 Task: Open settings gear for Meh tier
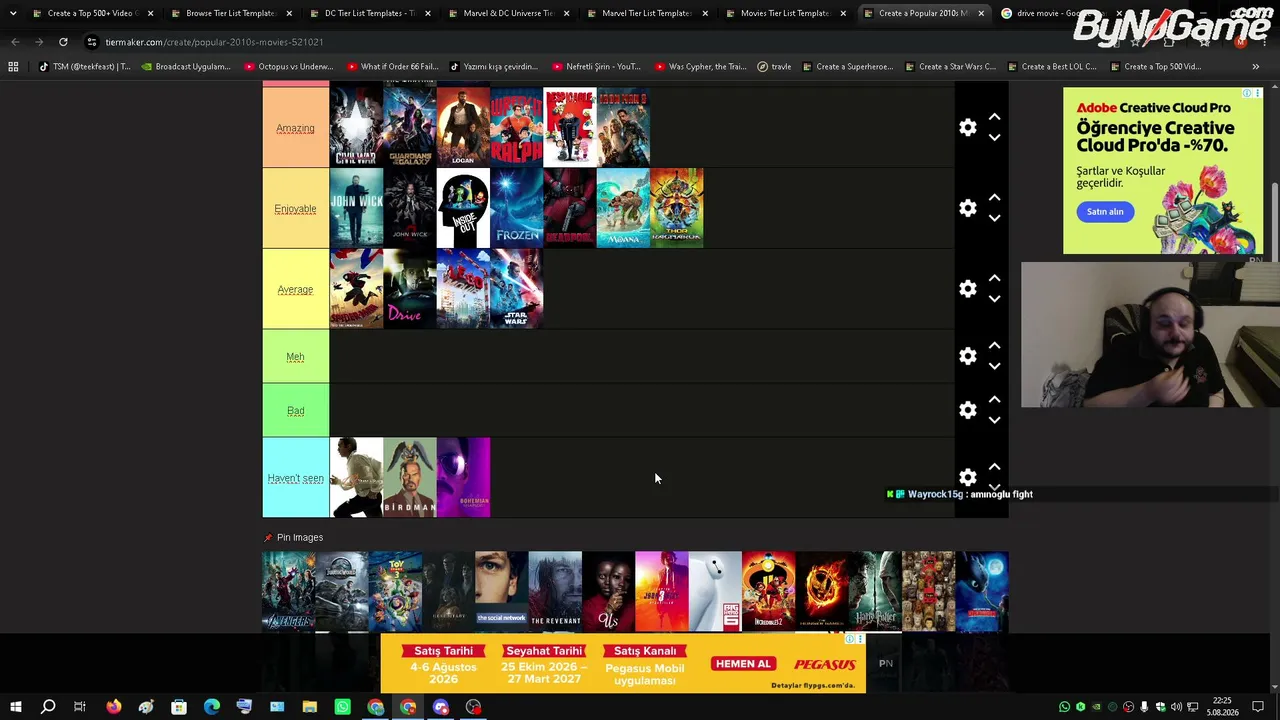[967, 356]
